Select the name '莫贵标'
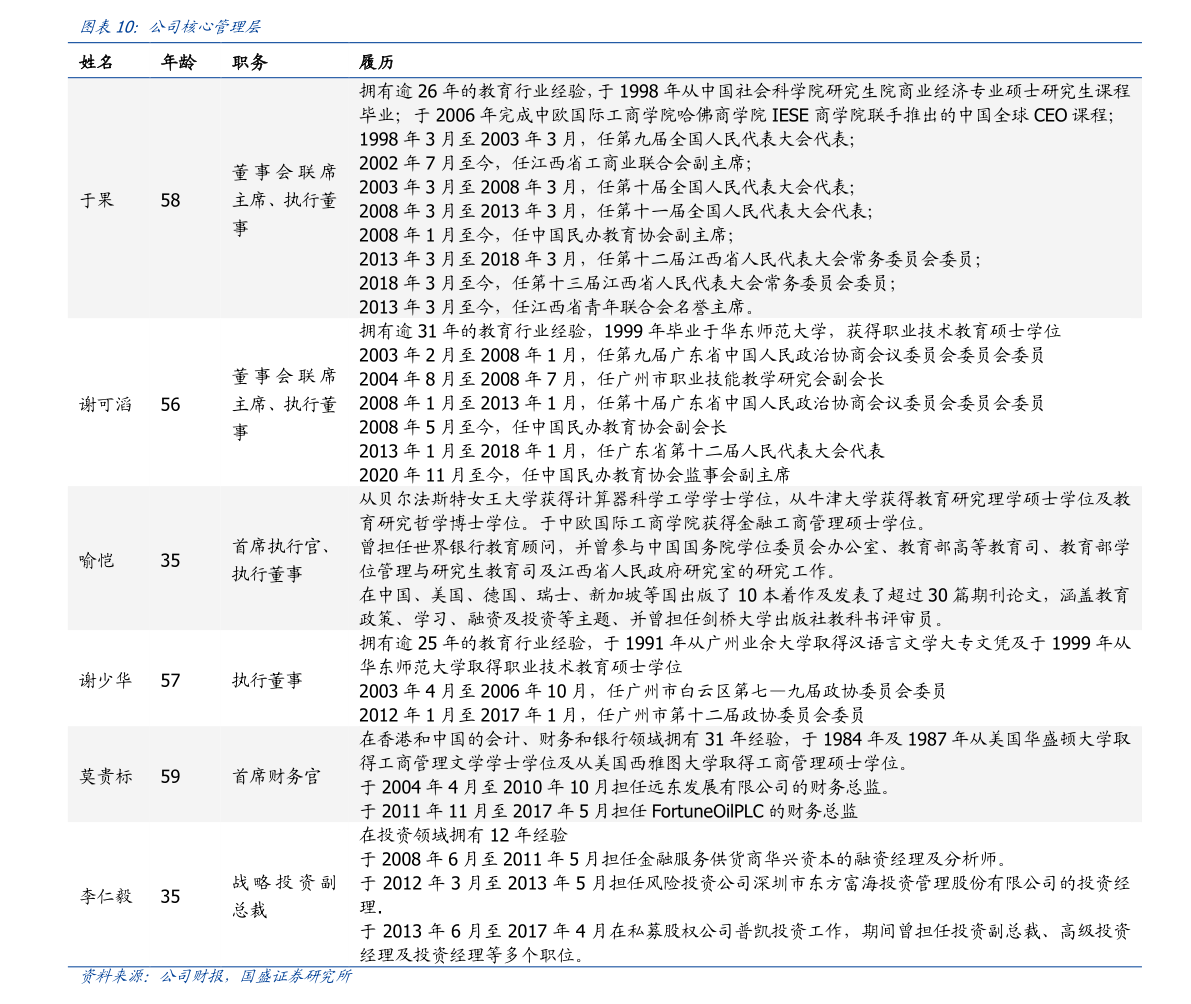The height and width of the screenshot is (1004, 1191). [x=106, y=776]
